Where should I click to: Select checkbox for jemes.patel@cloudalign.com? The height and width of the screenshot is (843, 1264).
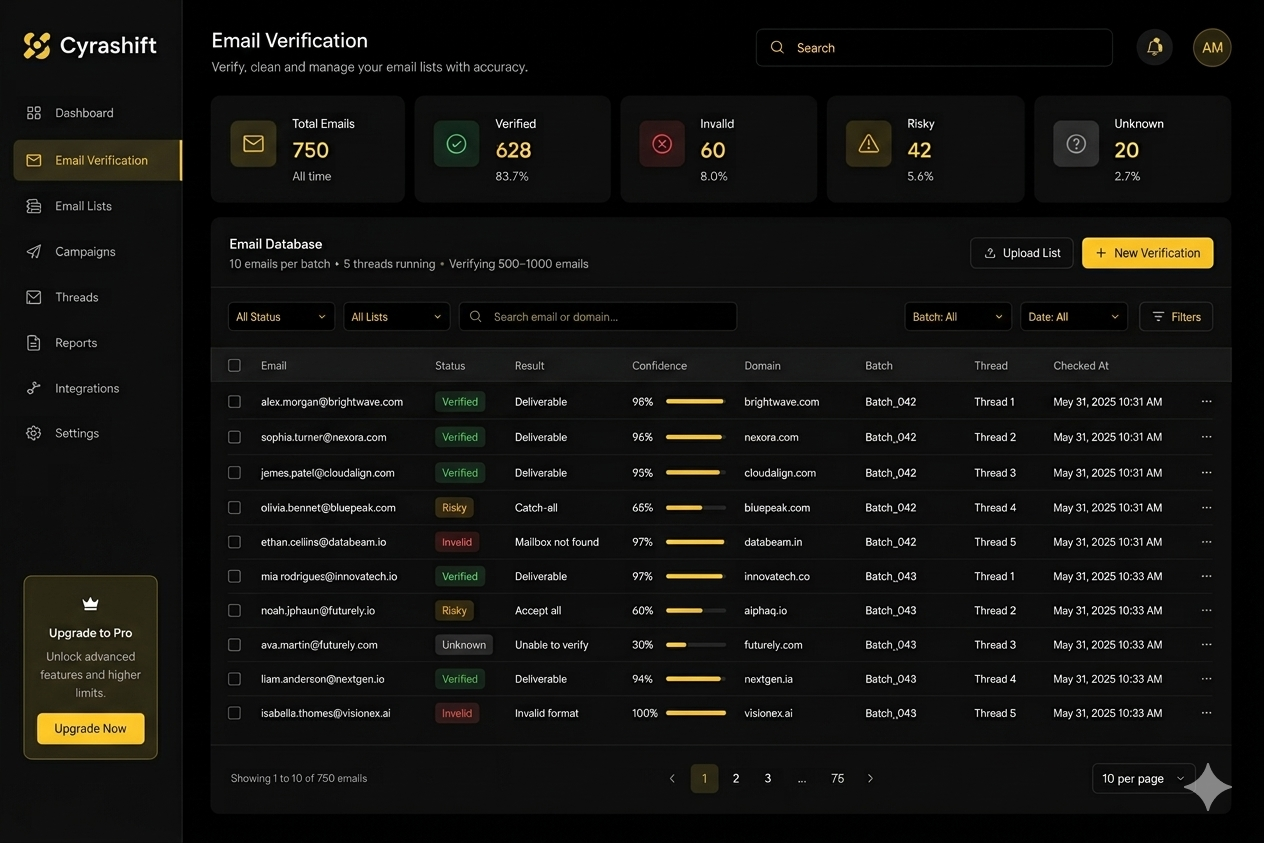[x=234, y=472]
